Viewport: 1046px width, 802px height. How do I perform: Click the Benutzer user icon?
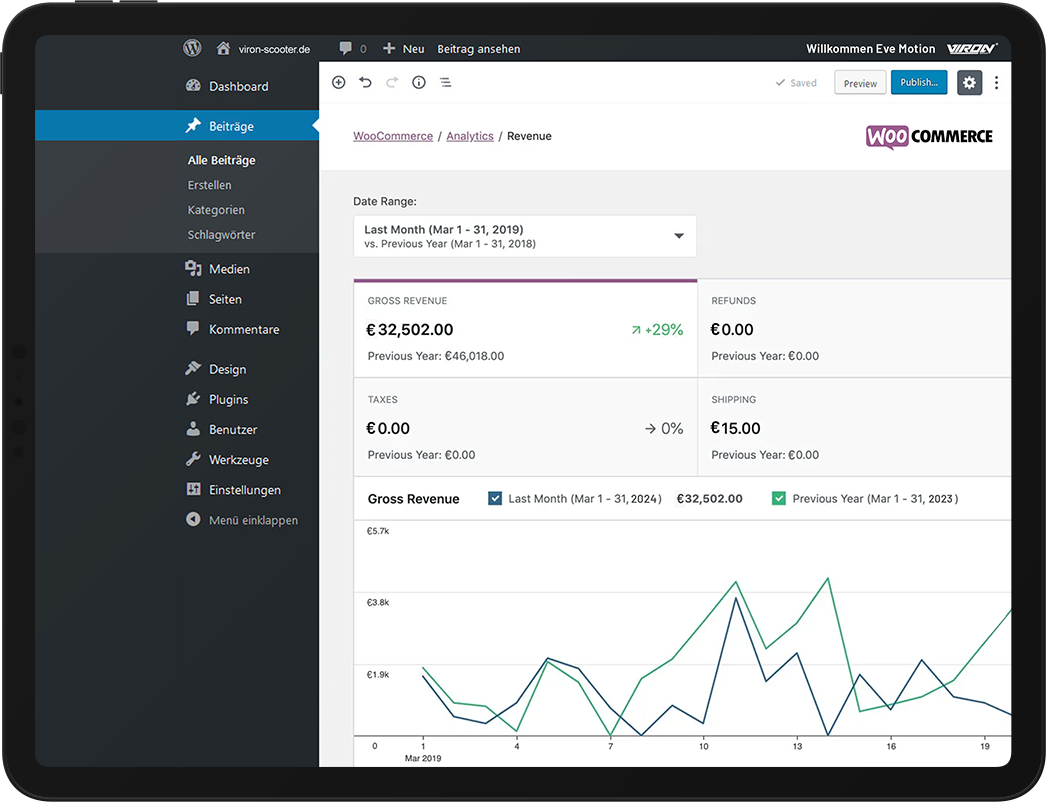coord(193,428)
